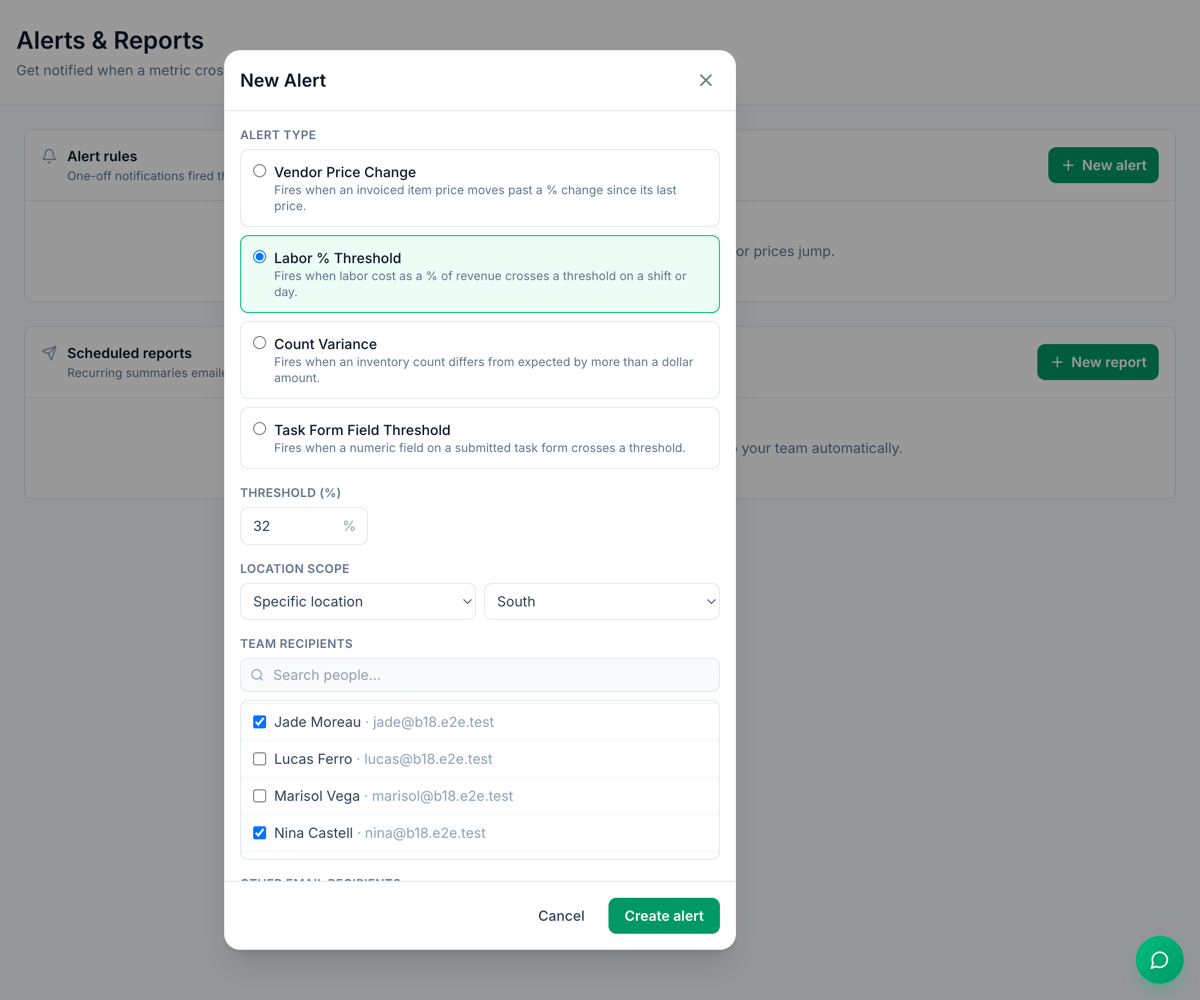
Task: Open the South location dropdown
Action: tap(602, 601)
